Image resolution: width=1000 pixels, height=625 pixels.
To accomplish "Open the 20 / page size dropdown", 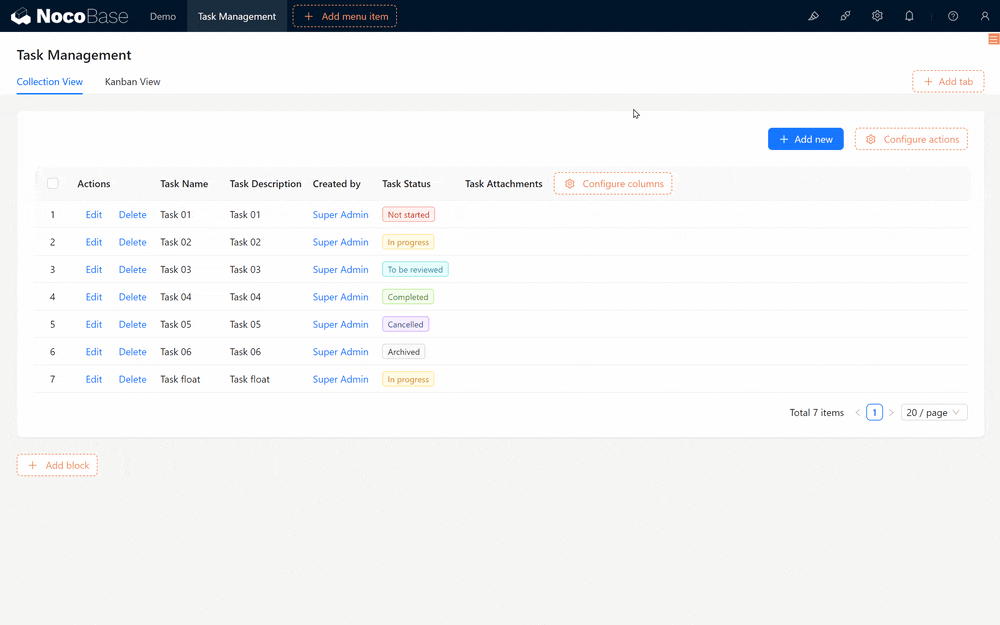I will [934, 413].
